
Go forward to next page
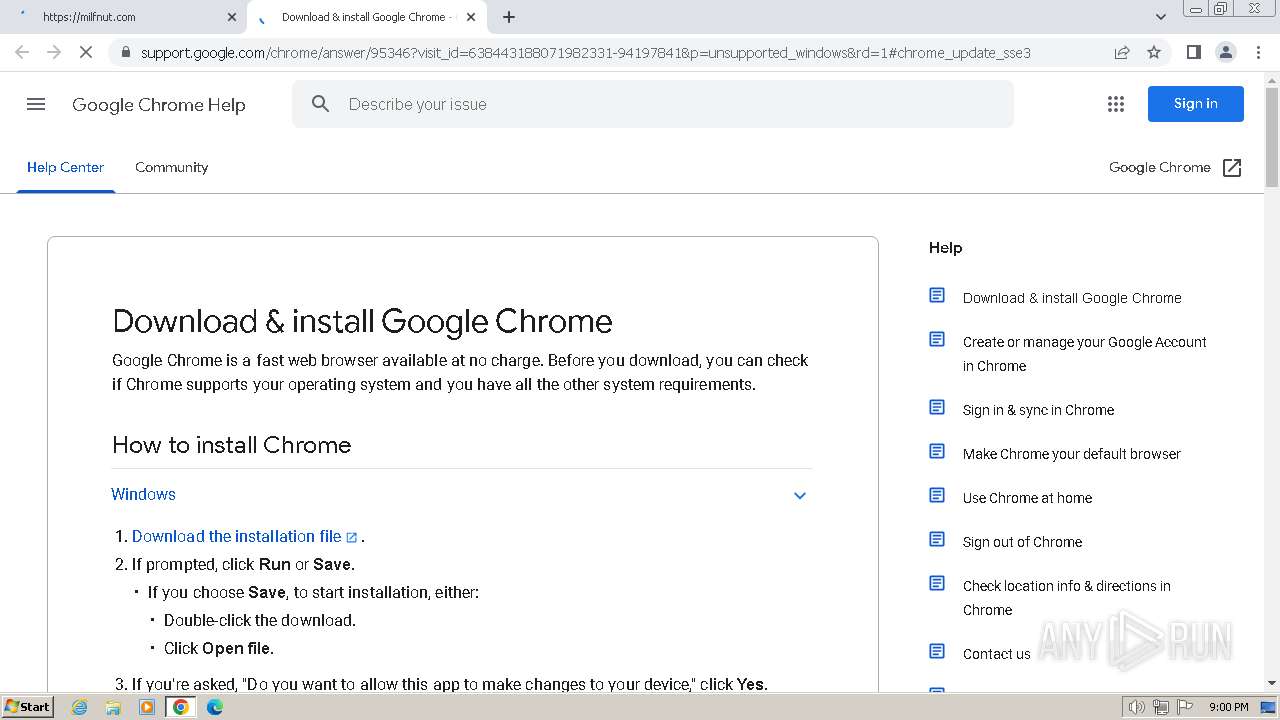[54, 52]
